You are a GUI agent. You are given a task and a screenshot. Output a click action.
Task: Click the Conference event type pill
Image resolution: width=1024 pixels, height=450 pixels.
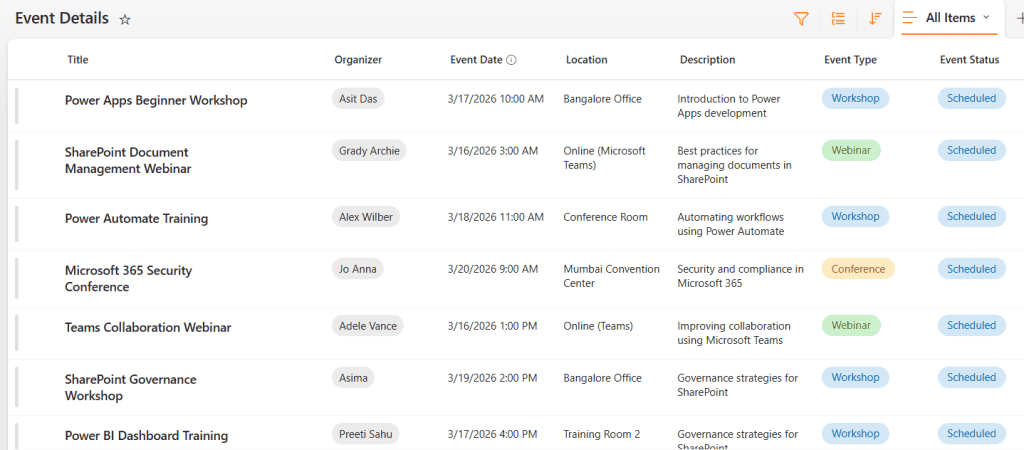click(858, 269)
